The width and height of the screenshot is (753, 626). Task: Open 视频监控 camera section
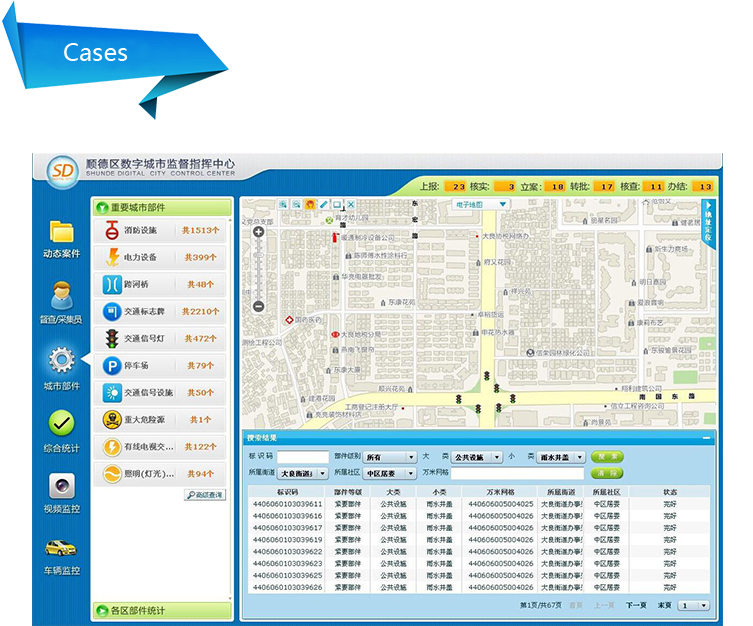62,493
